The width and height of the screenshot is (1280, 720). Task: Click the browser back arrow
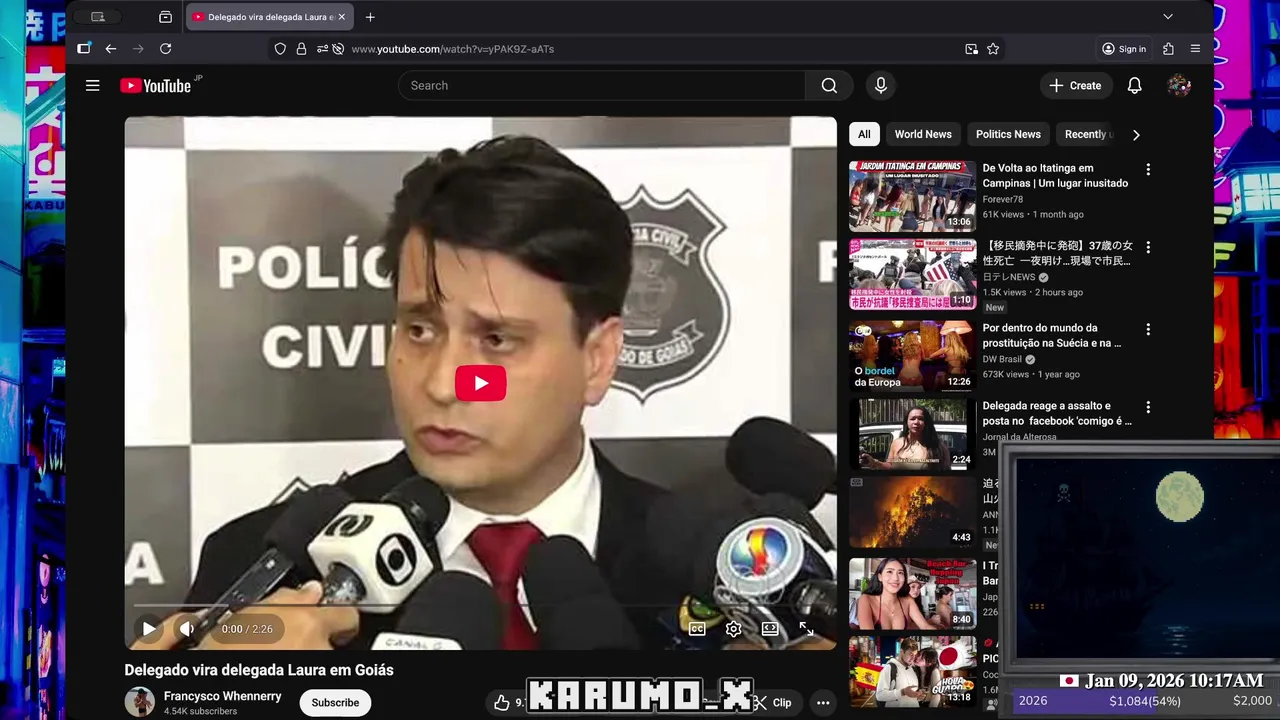click(111, 49)
